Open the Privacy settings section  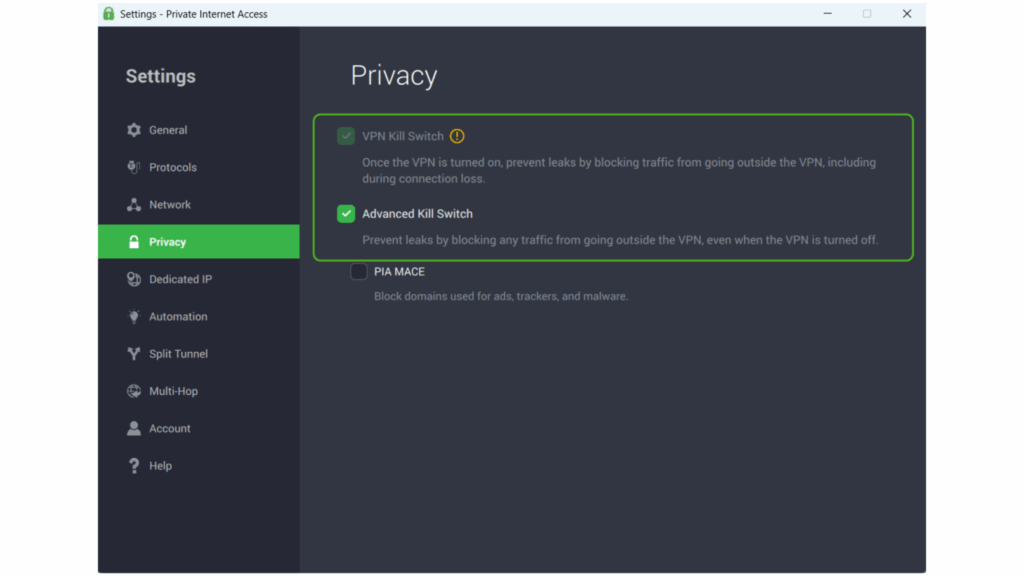point(170,241)
